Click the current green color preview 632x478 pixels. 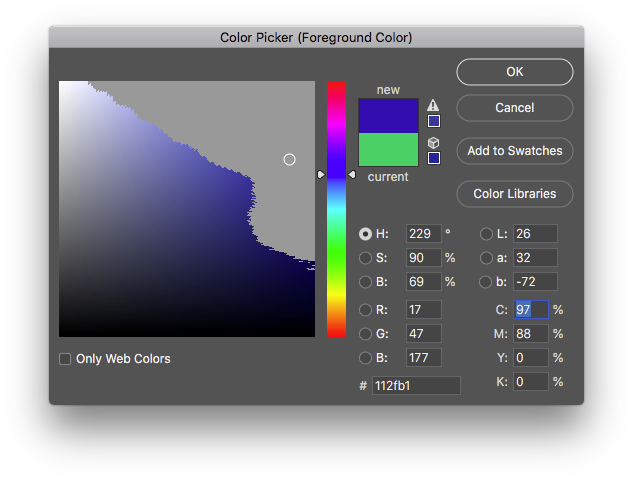pyautogui.click(x=388, y=149)
